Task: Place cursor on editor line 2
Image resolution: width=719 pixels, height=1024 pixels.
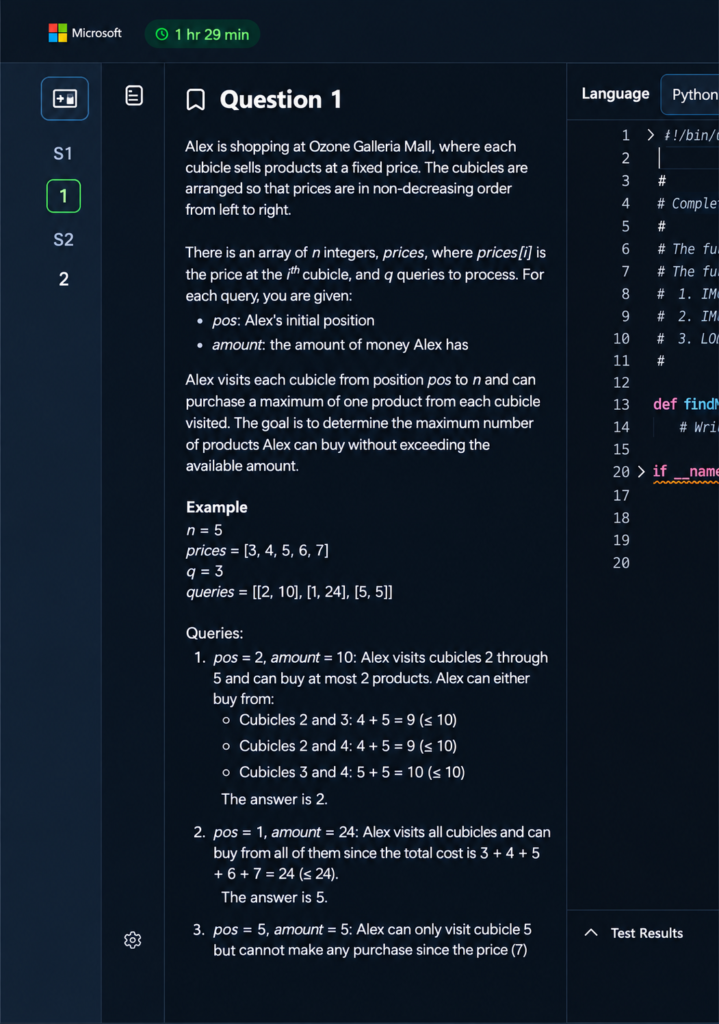Action: click(x=688, y=158)
